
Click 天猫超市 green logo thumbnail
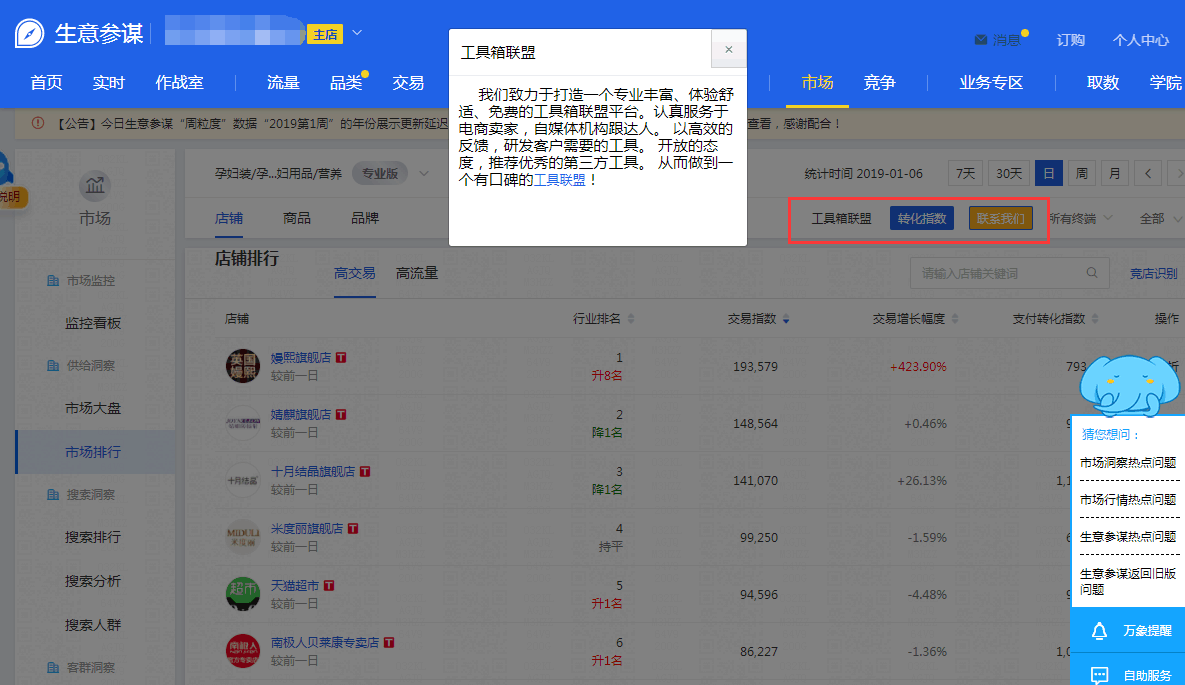pos(243,594)
